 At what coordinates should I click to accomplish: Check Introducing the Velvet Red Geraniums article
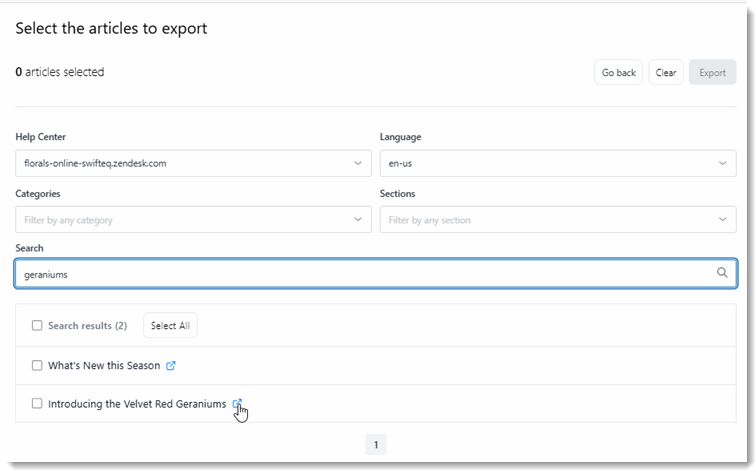pos(37,404)
